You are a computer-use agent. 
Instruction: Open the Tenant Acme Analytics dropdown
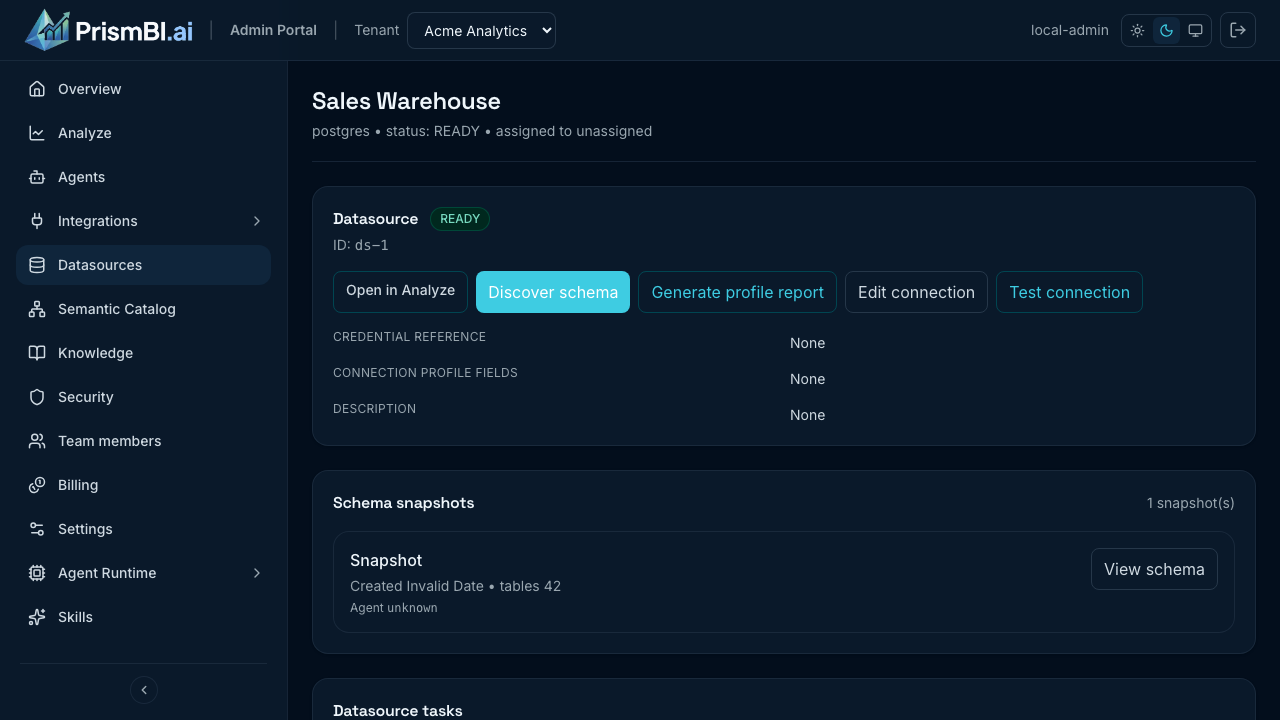coord(481,30)
